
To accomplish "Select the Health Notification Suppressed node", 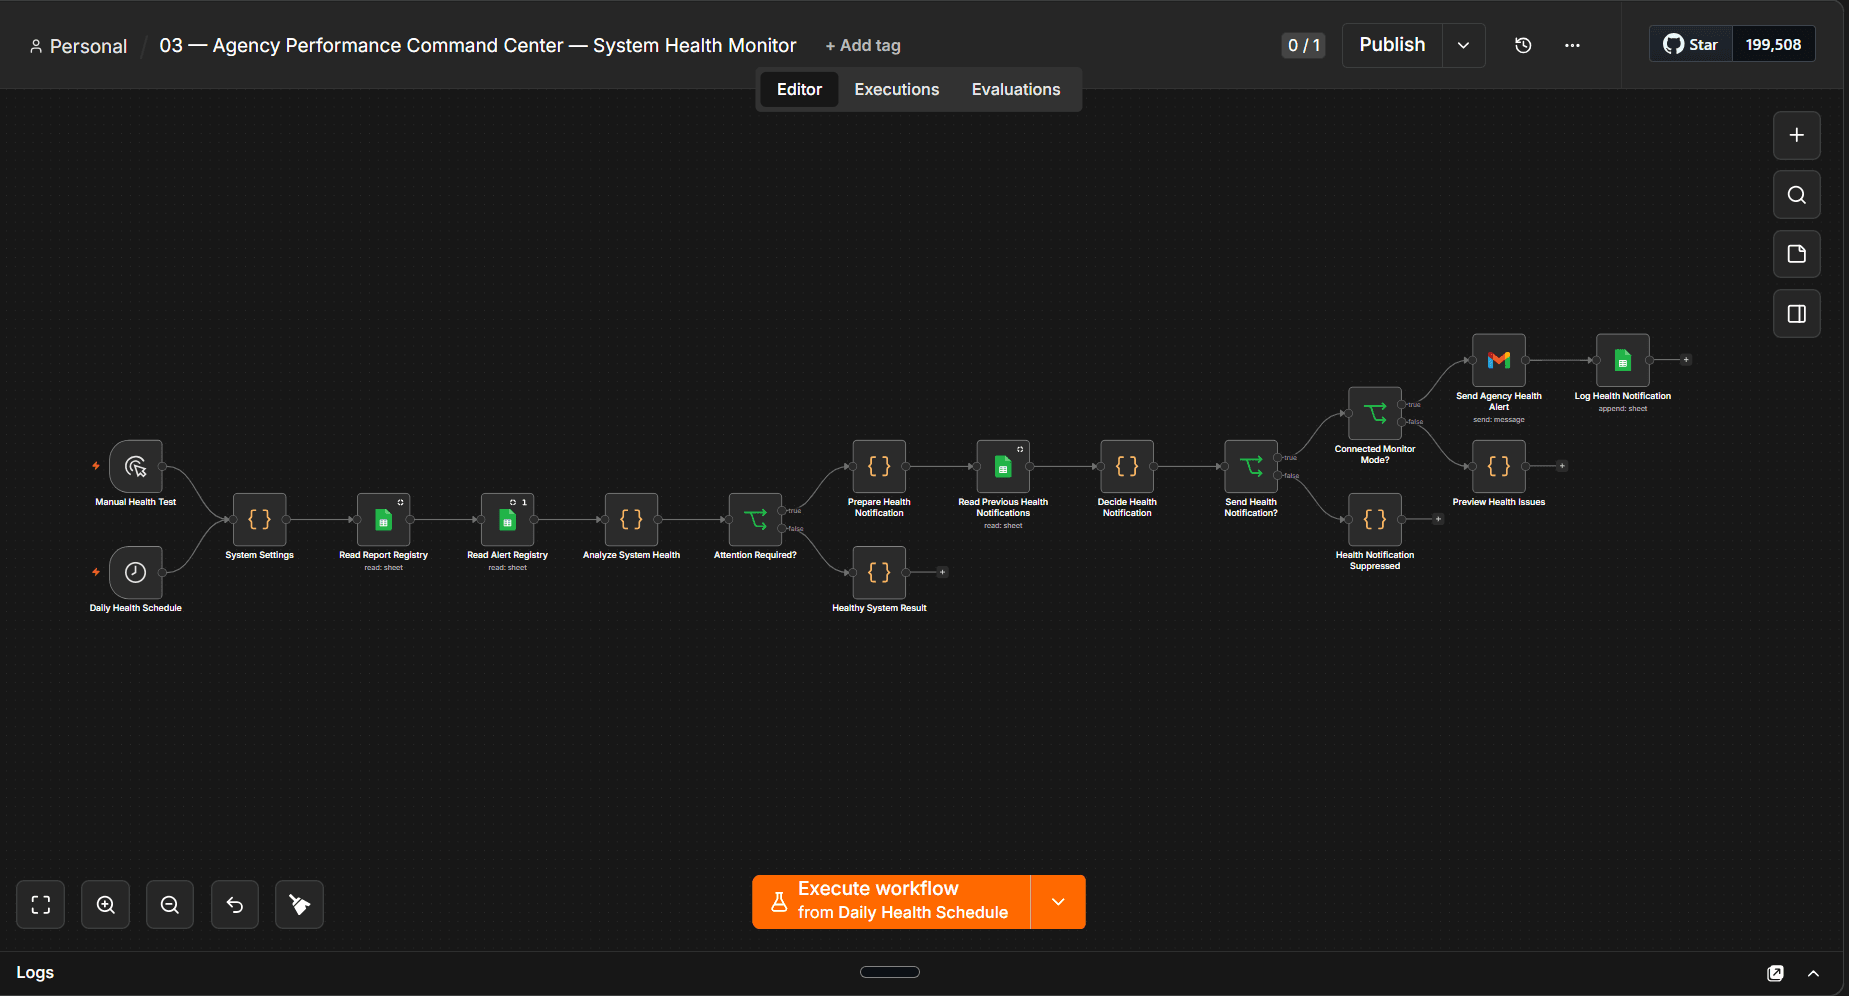I will tap(1376, 519).
